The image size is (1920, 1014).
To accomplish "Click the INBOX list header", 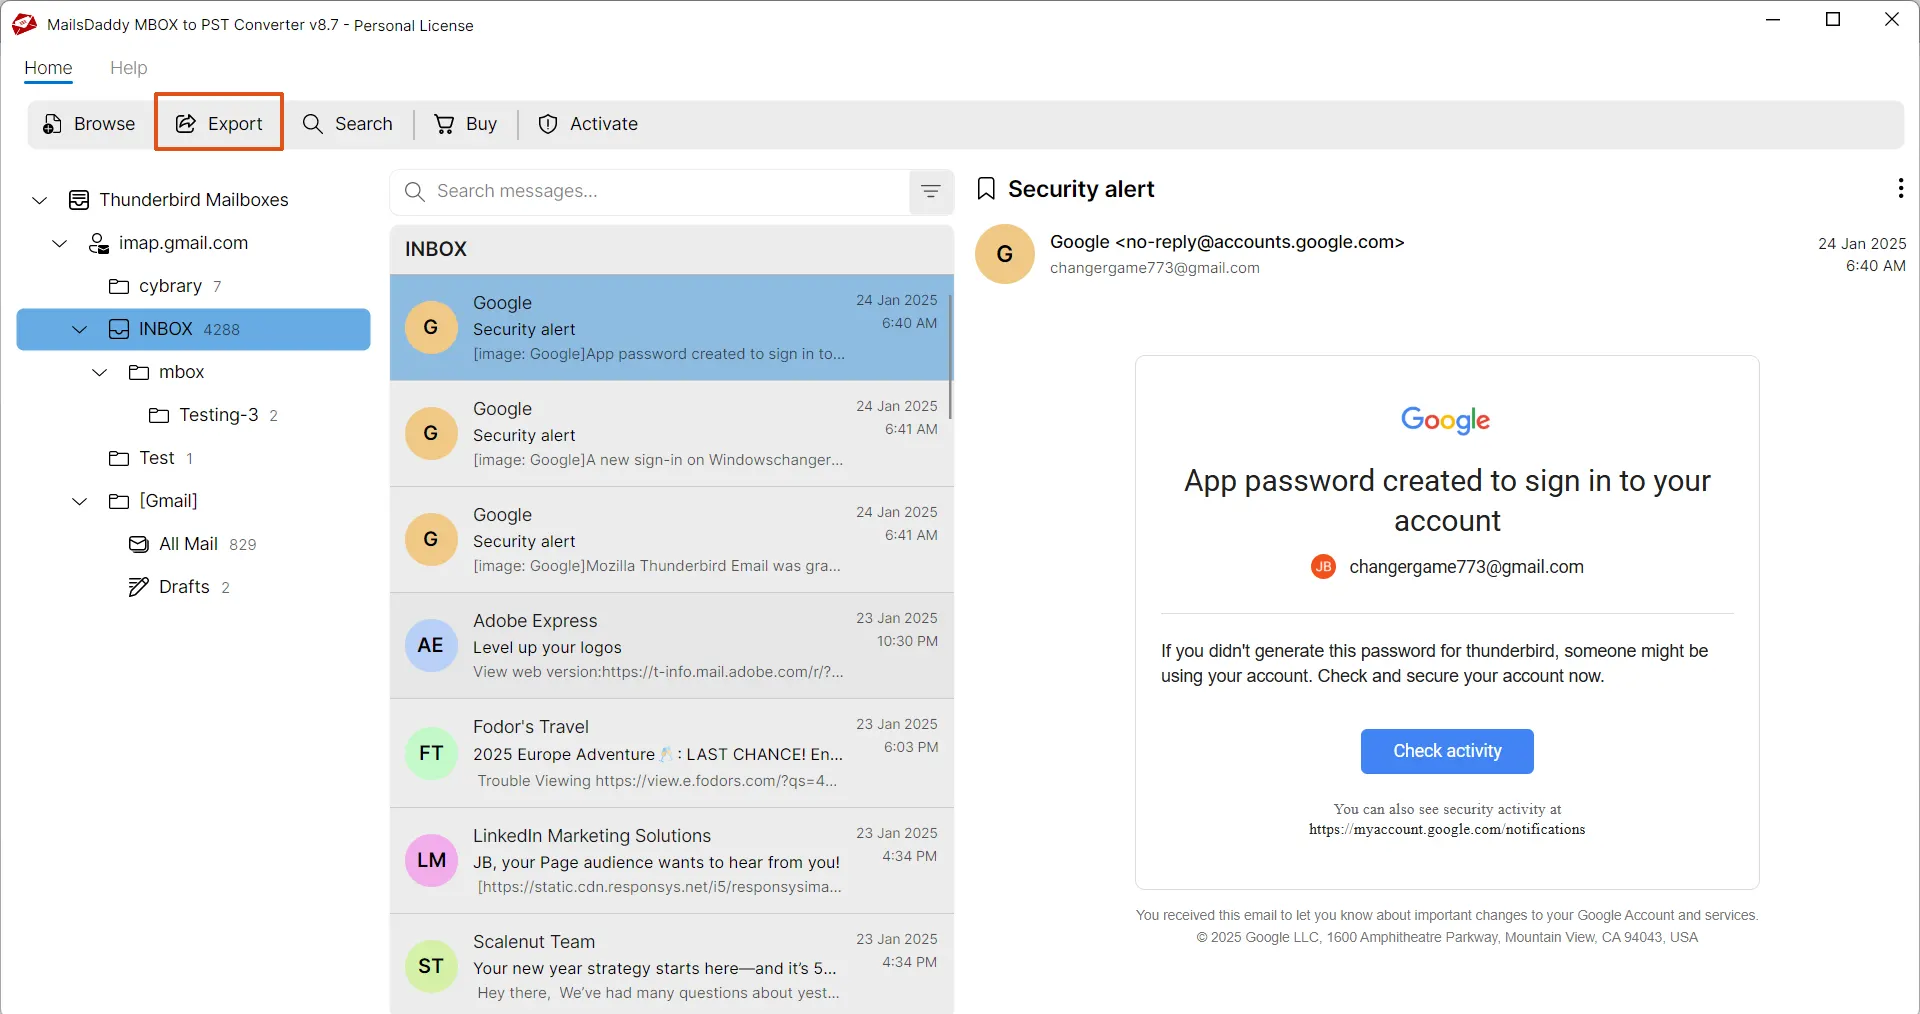I will pos(671,249).
